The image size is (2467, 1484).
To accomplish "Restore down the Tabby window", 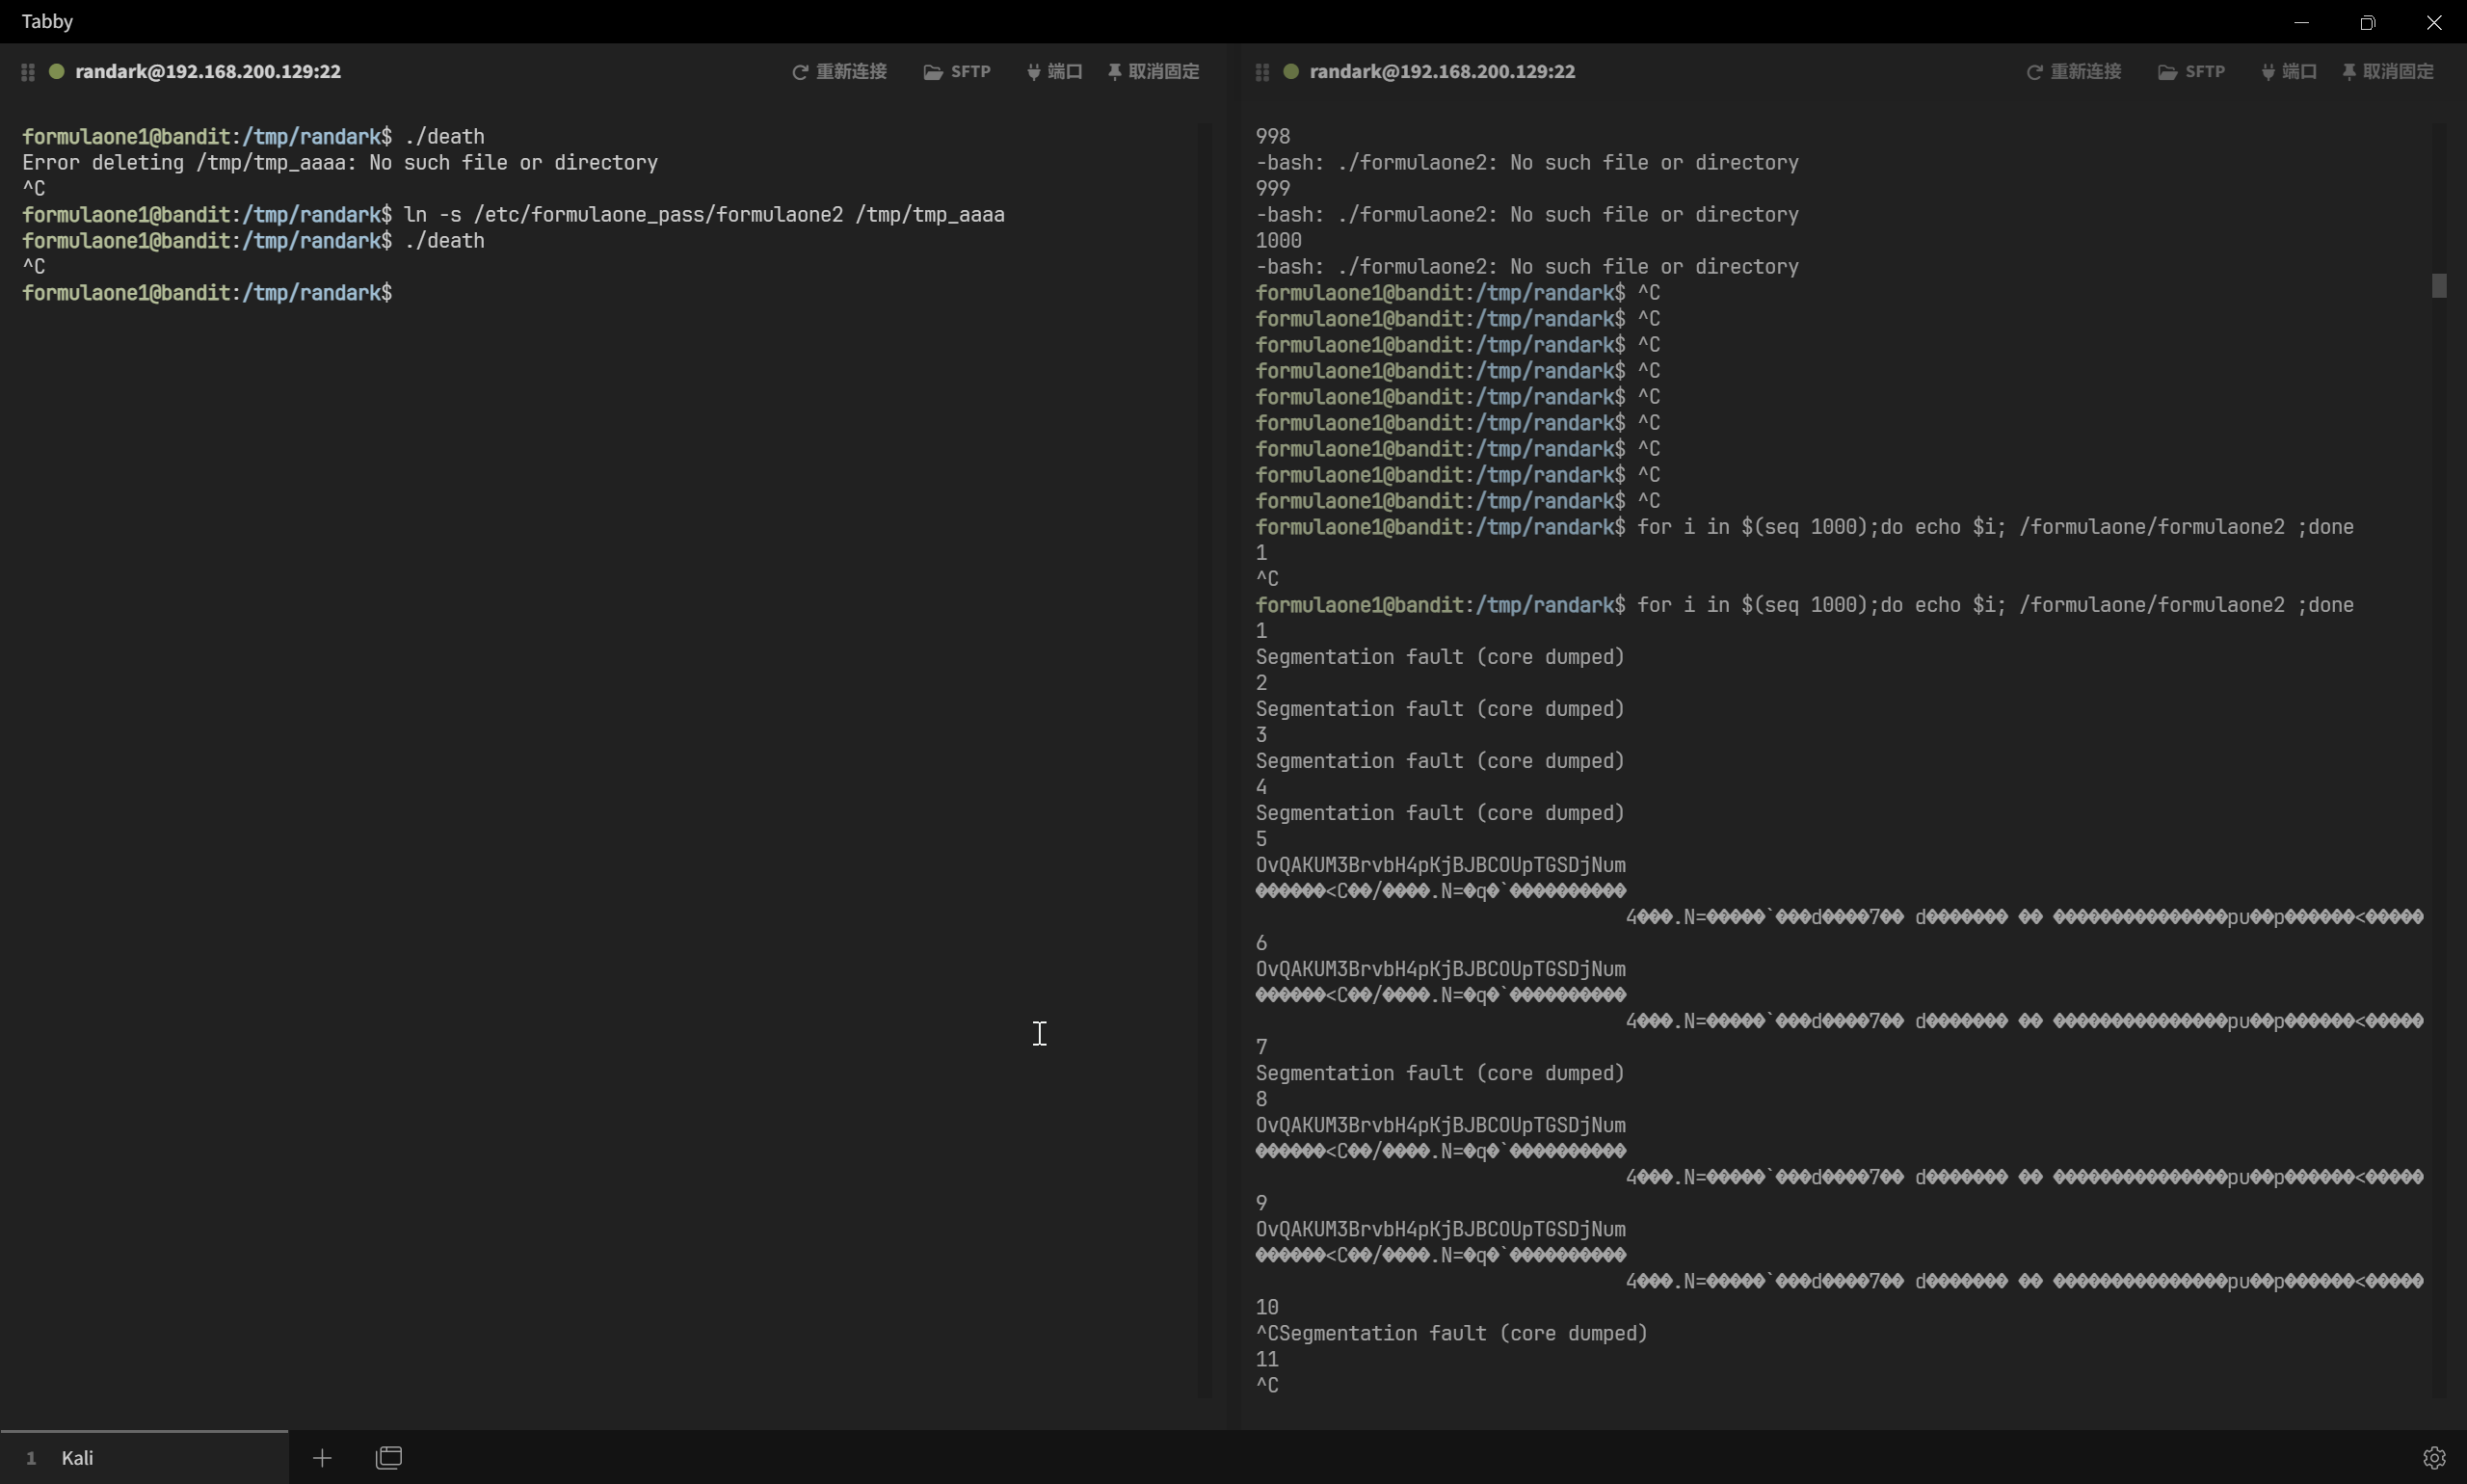I will 2367,22.
